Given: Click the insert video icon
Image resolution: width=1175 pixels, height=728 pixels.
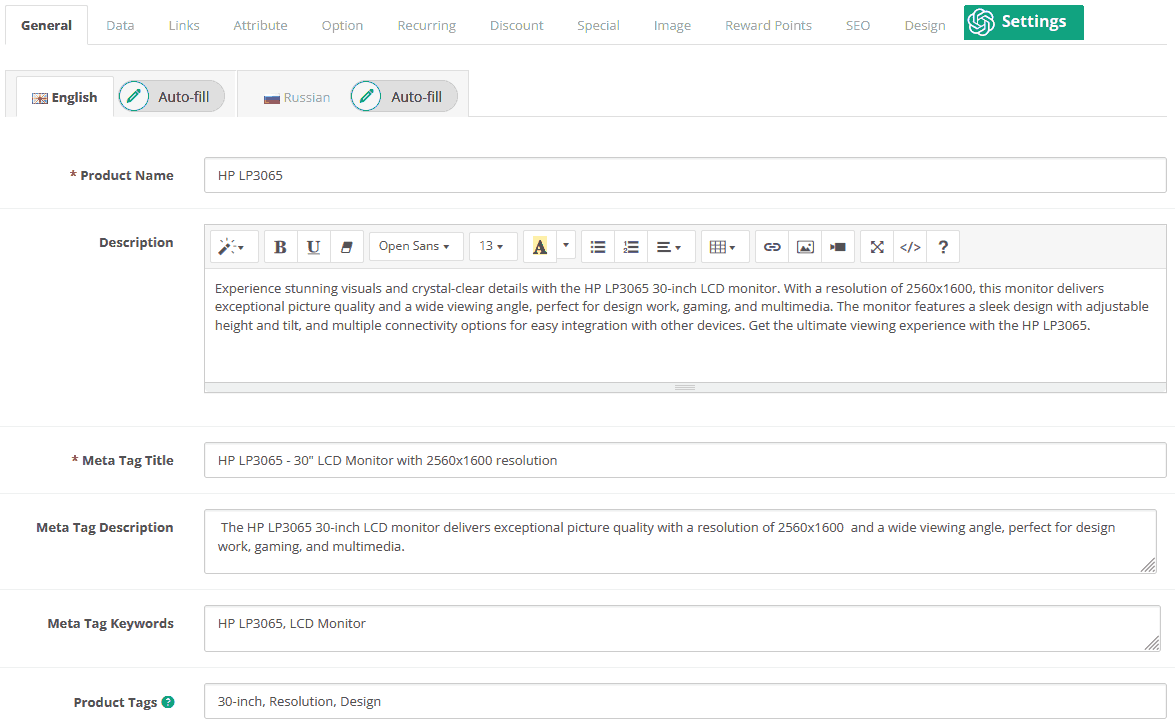Looking at the screenshot, I should (838, 247).
